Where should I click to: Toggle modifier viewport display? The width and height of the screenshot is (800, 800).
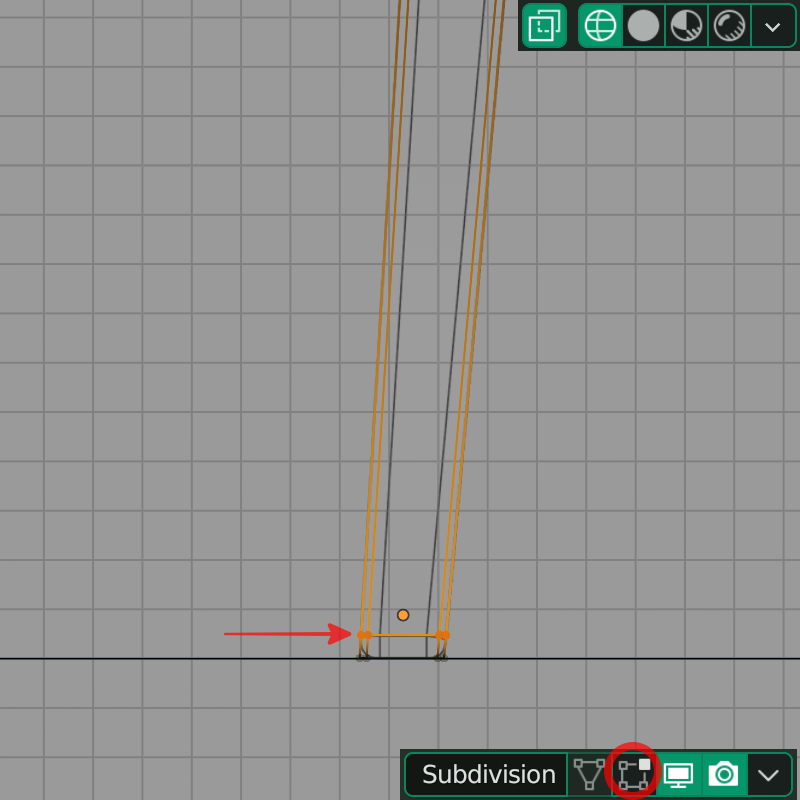679,774
